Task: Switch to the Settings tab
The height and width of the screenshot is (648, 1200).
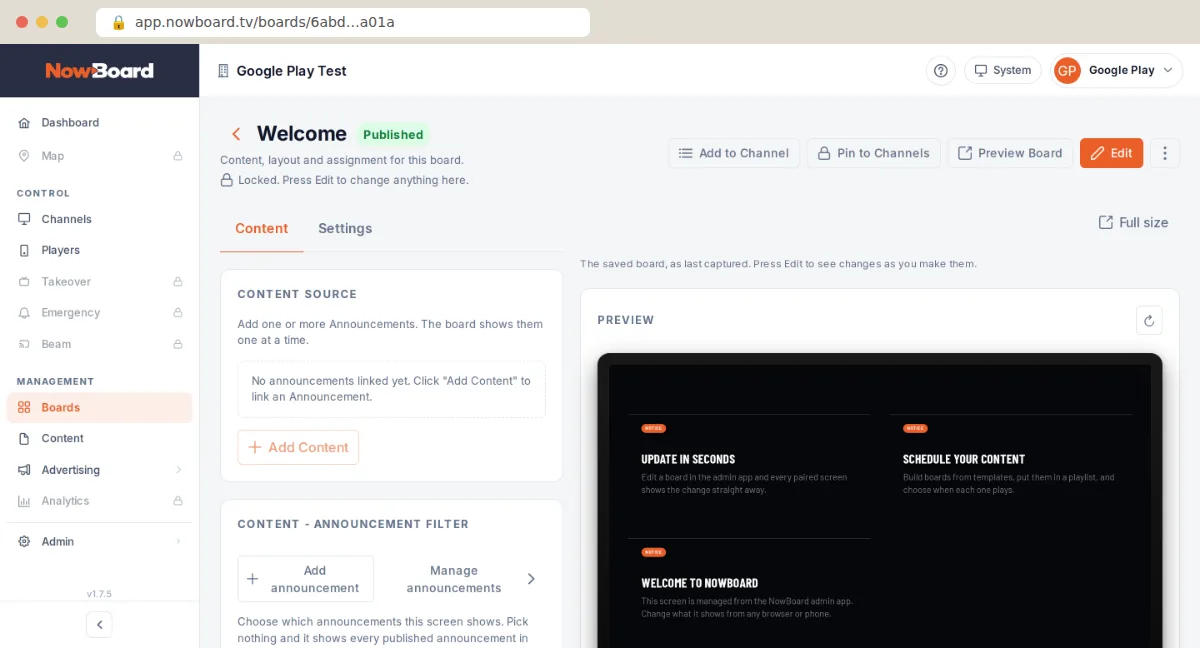Action: (x=345, y=228)
